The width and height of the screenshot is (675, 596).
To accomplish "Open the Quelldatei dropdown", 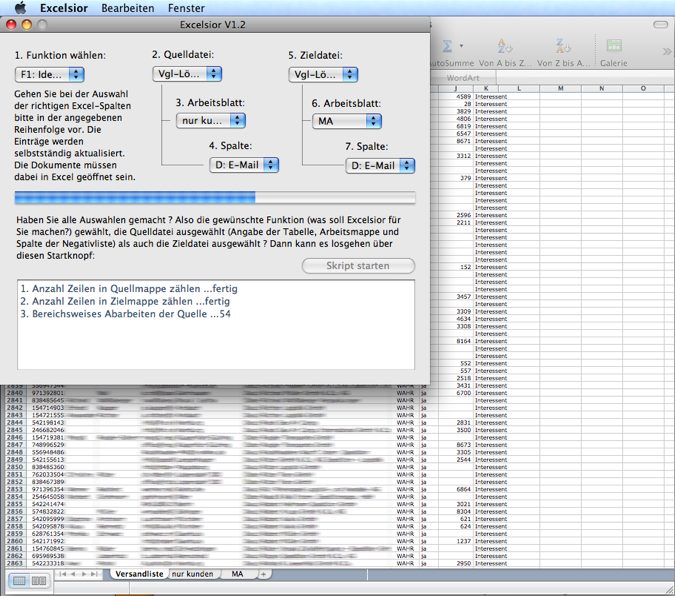I will coord(187,74).
